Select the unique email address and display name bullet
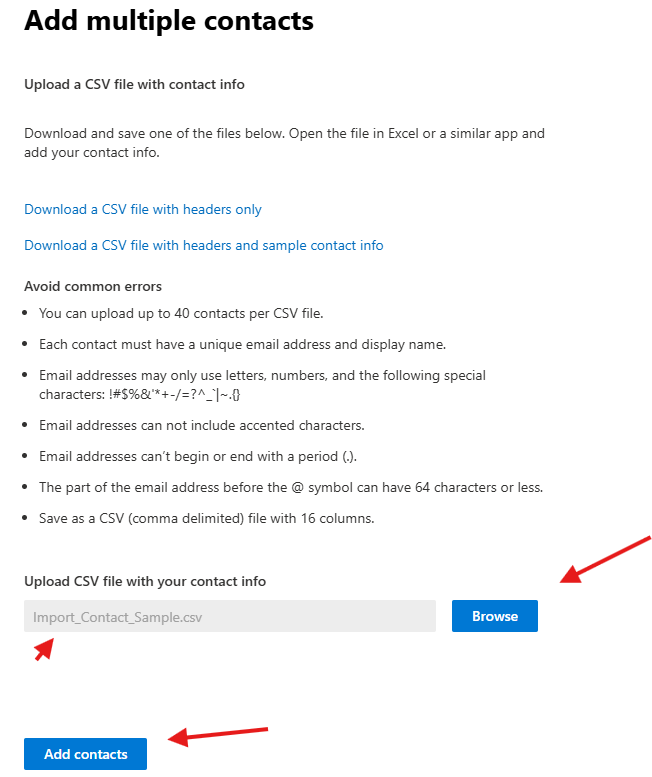652x777 pixels. click(242, 344)
